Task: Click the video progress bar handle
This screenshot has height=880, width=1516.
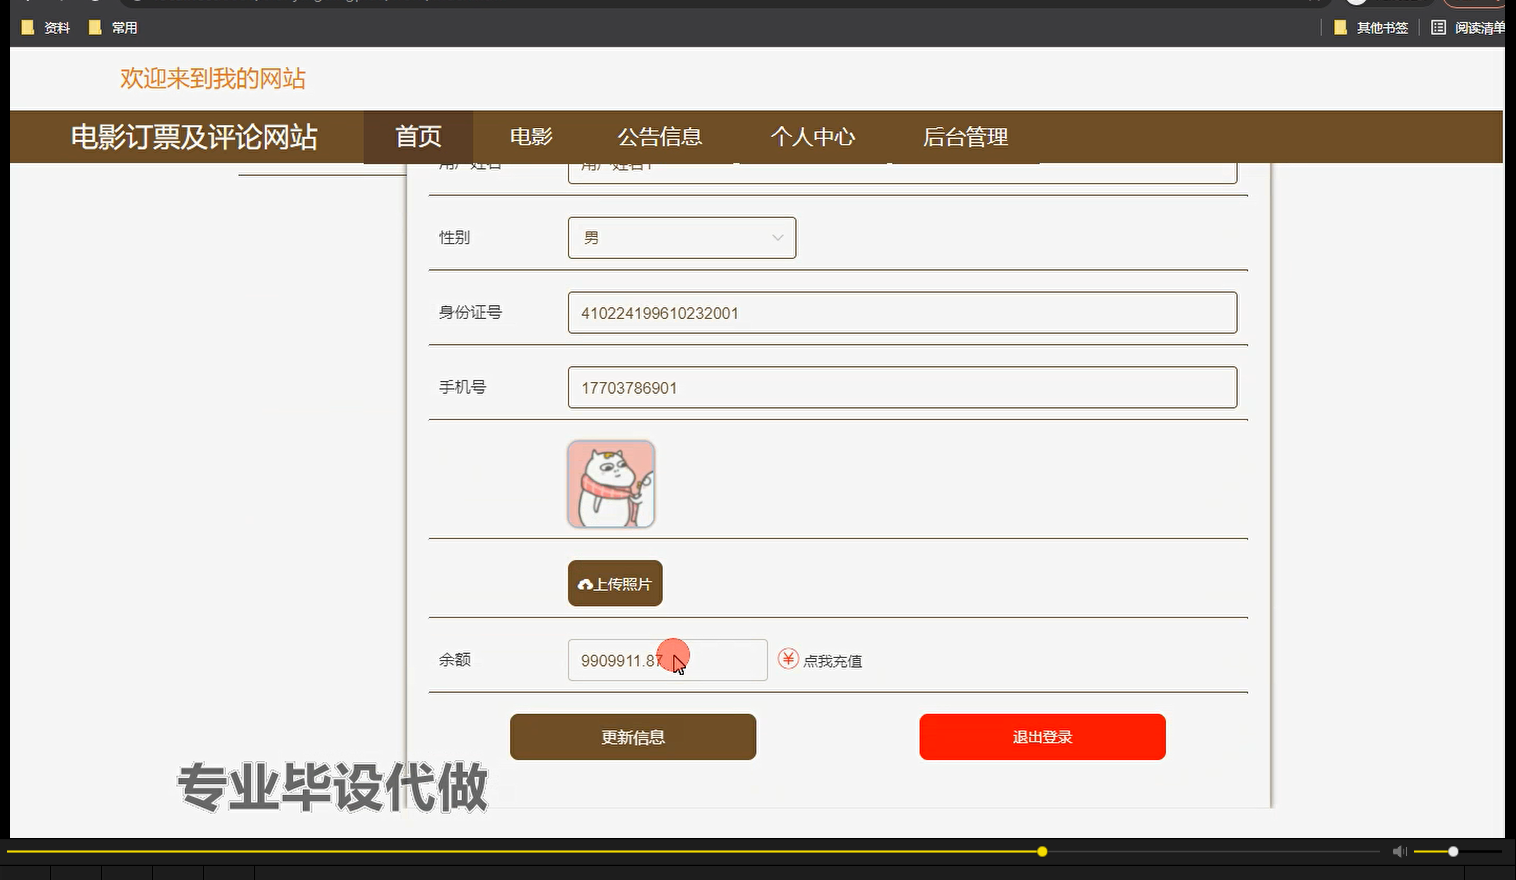Action: click(x=1042, y=851)
